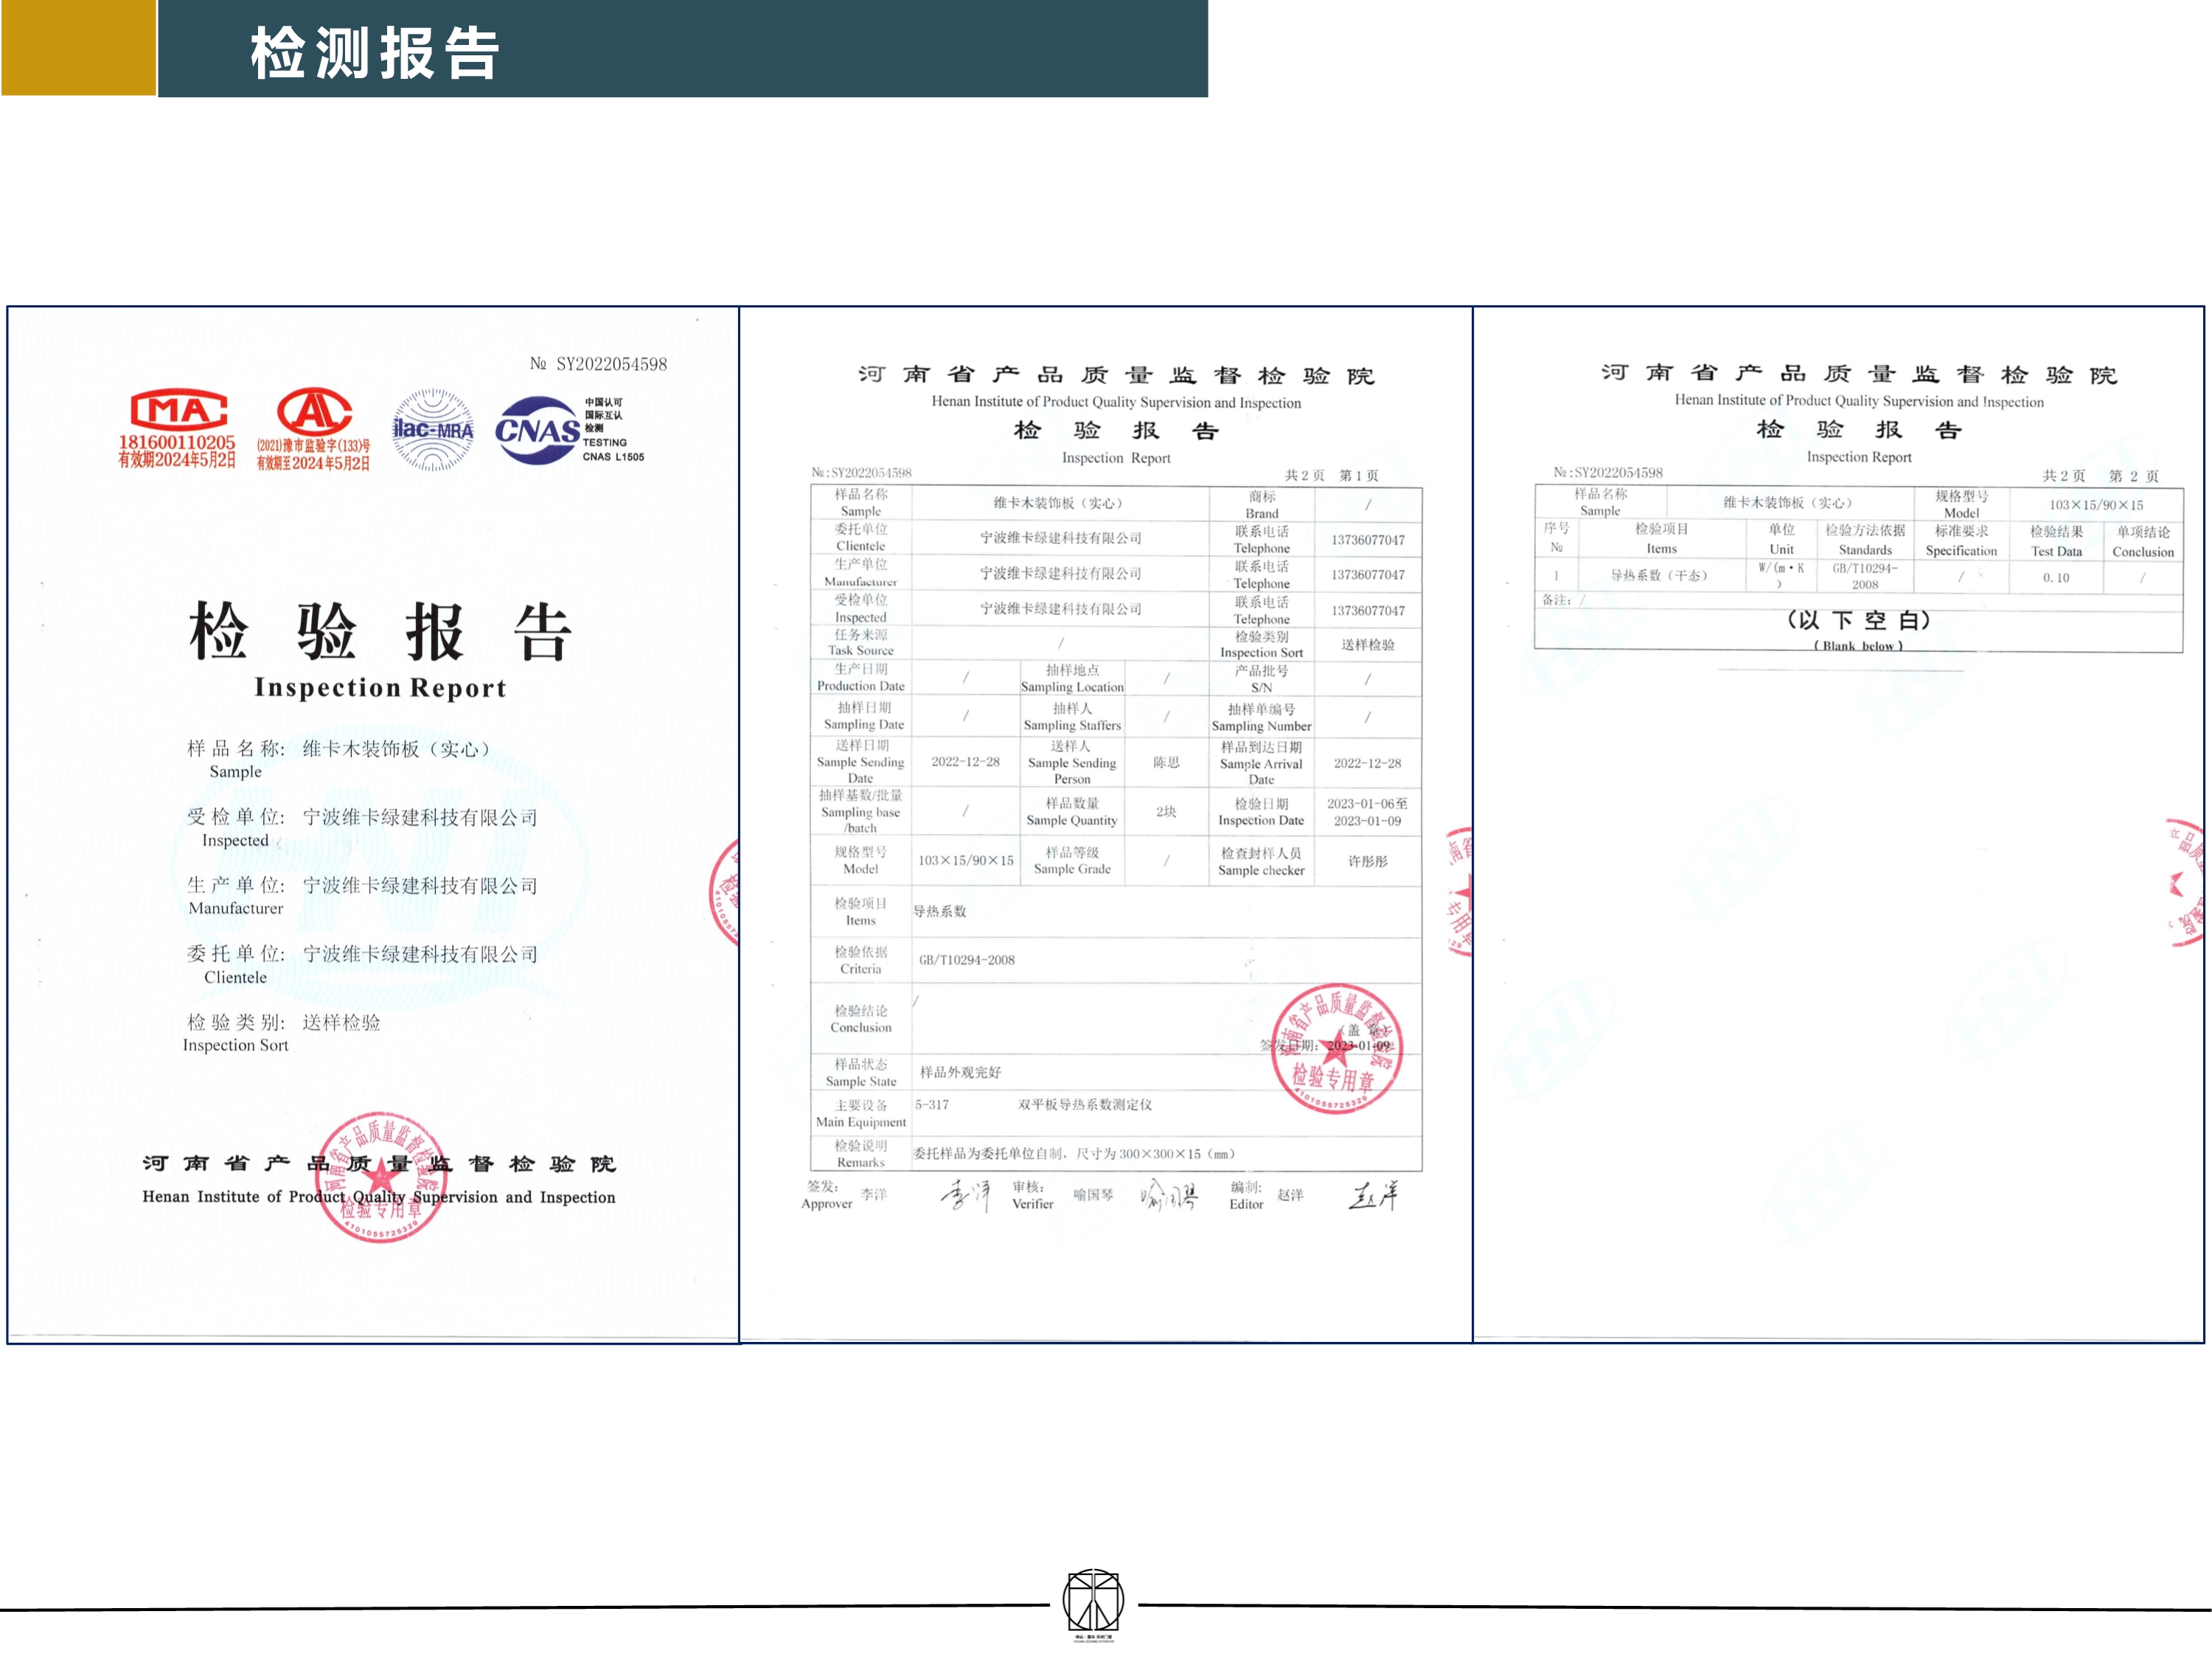Click cover sample name 维卡木装饰板（实心）
Image resolution: width=2212 pixels, height=1659 pixels.
(x=396, y=749)
